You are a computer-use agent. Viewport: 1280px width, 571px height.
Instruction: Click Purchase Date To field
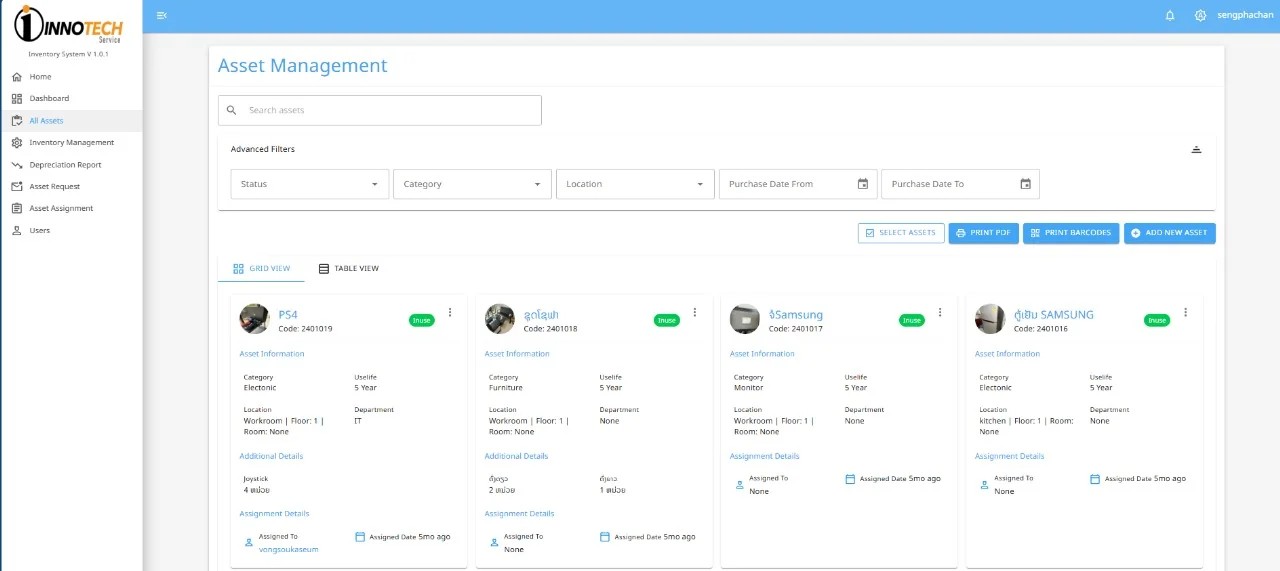(960, 184)
